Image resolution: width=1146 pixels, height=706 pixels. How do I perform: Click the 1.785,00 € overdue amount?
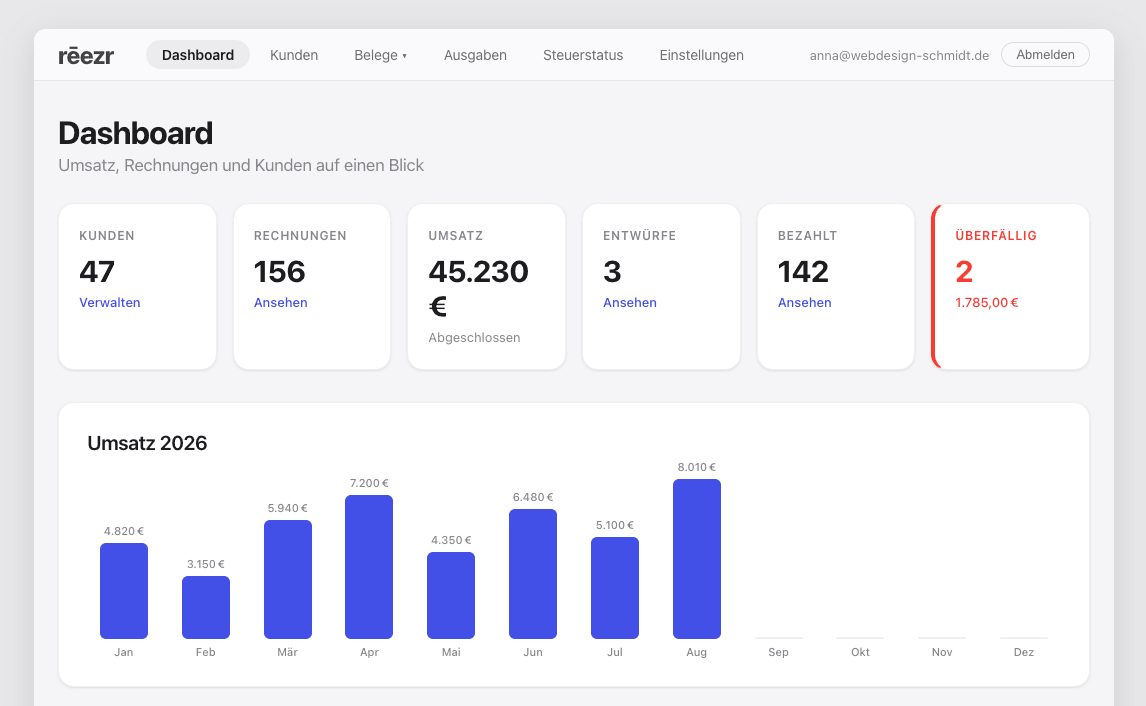pyautogui.click(x=987, y=303)
